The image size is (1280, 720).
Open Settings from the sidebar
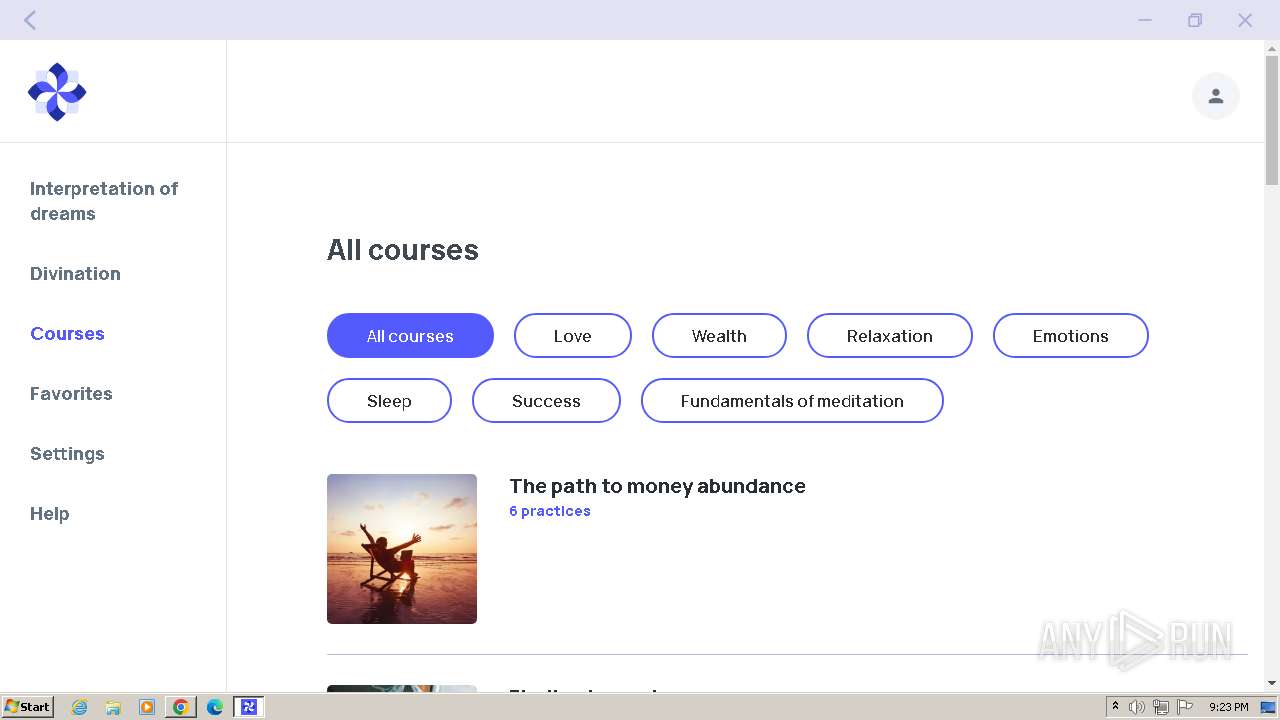(x=67, y=454)
